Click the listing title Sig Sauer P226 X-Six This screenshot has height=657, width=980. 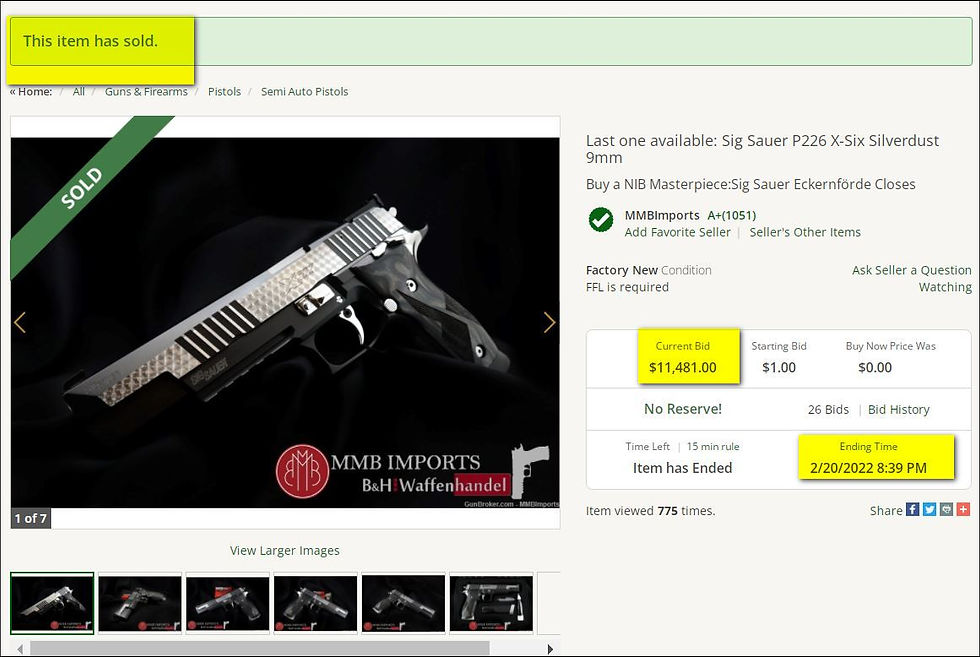762,149
